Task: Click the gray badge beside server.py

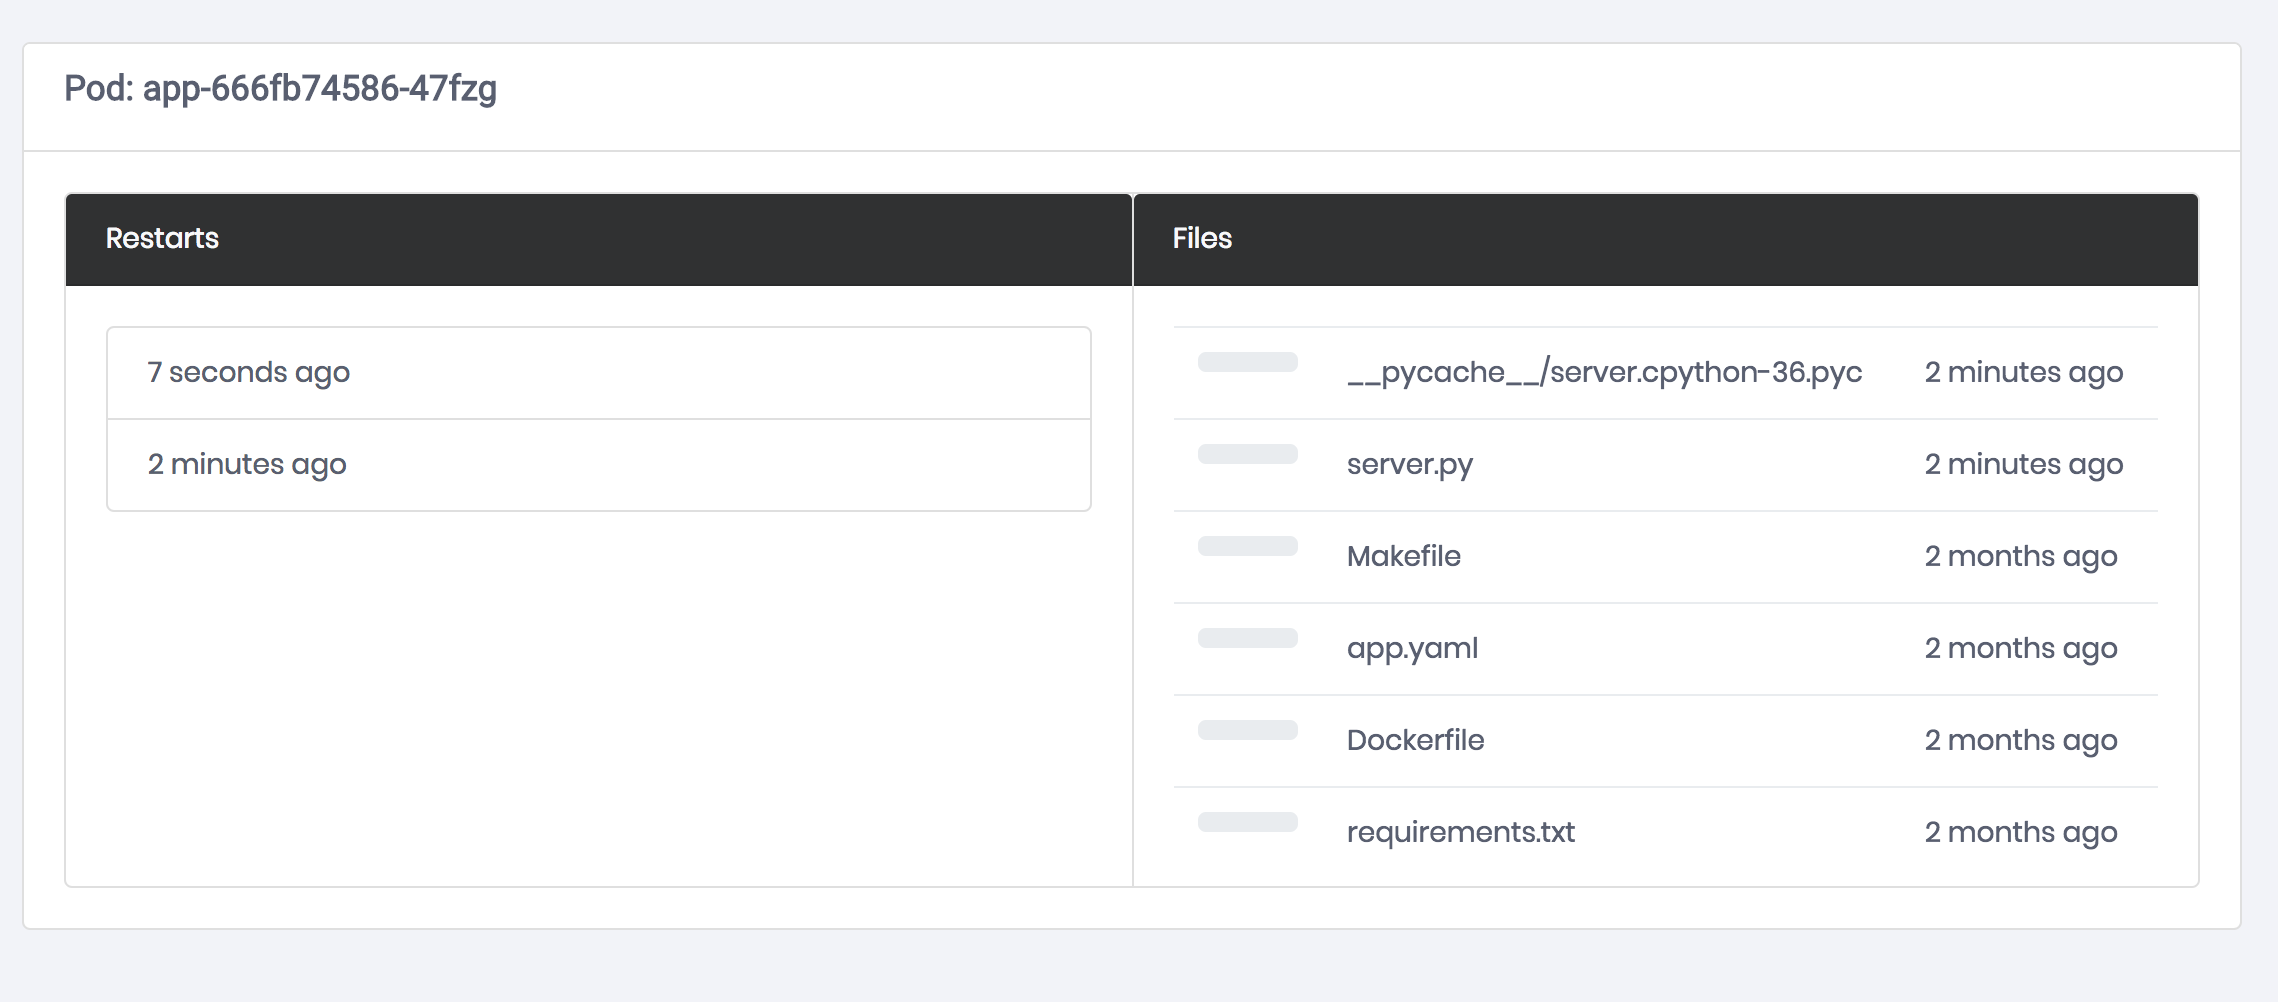Action: pyautogui.click(x=1247, y=454)
